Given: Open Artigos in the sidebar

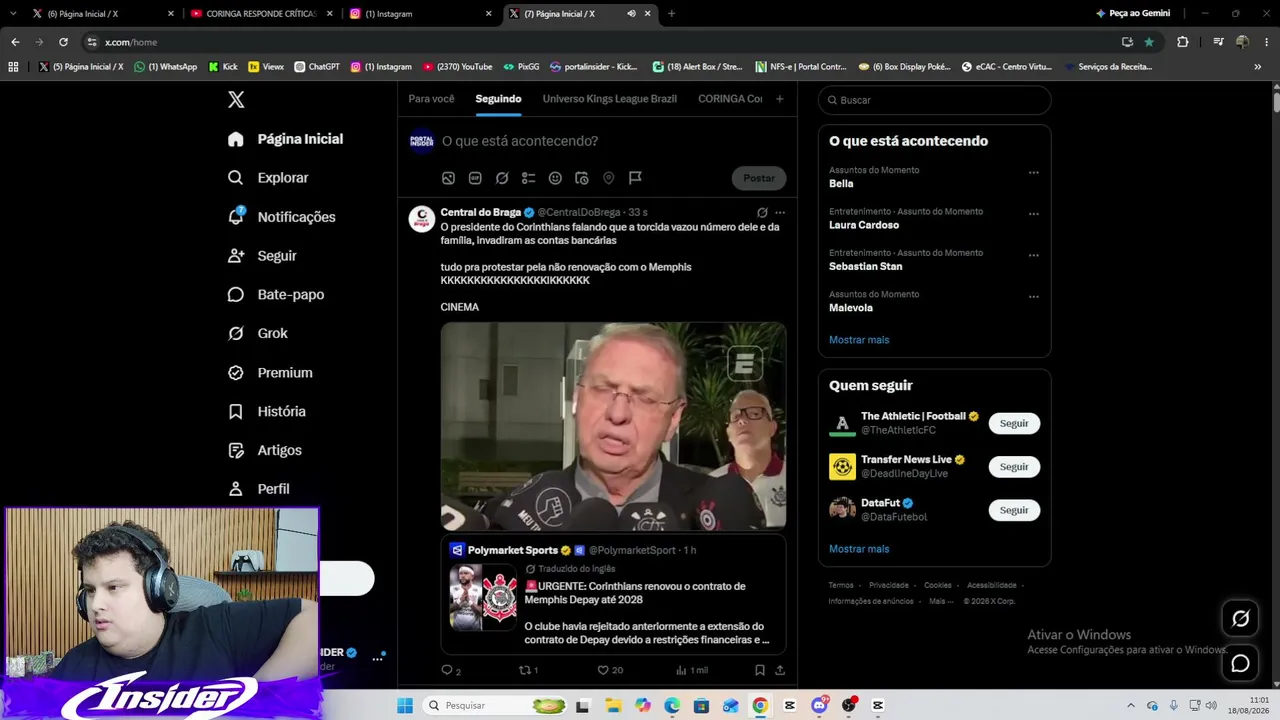Looking at the screenshot, I should tap(264, 451).
